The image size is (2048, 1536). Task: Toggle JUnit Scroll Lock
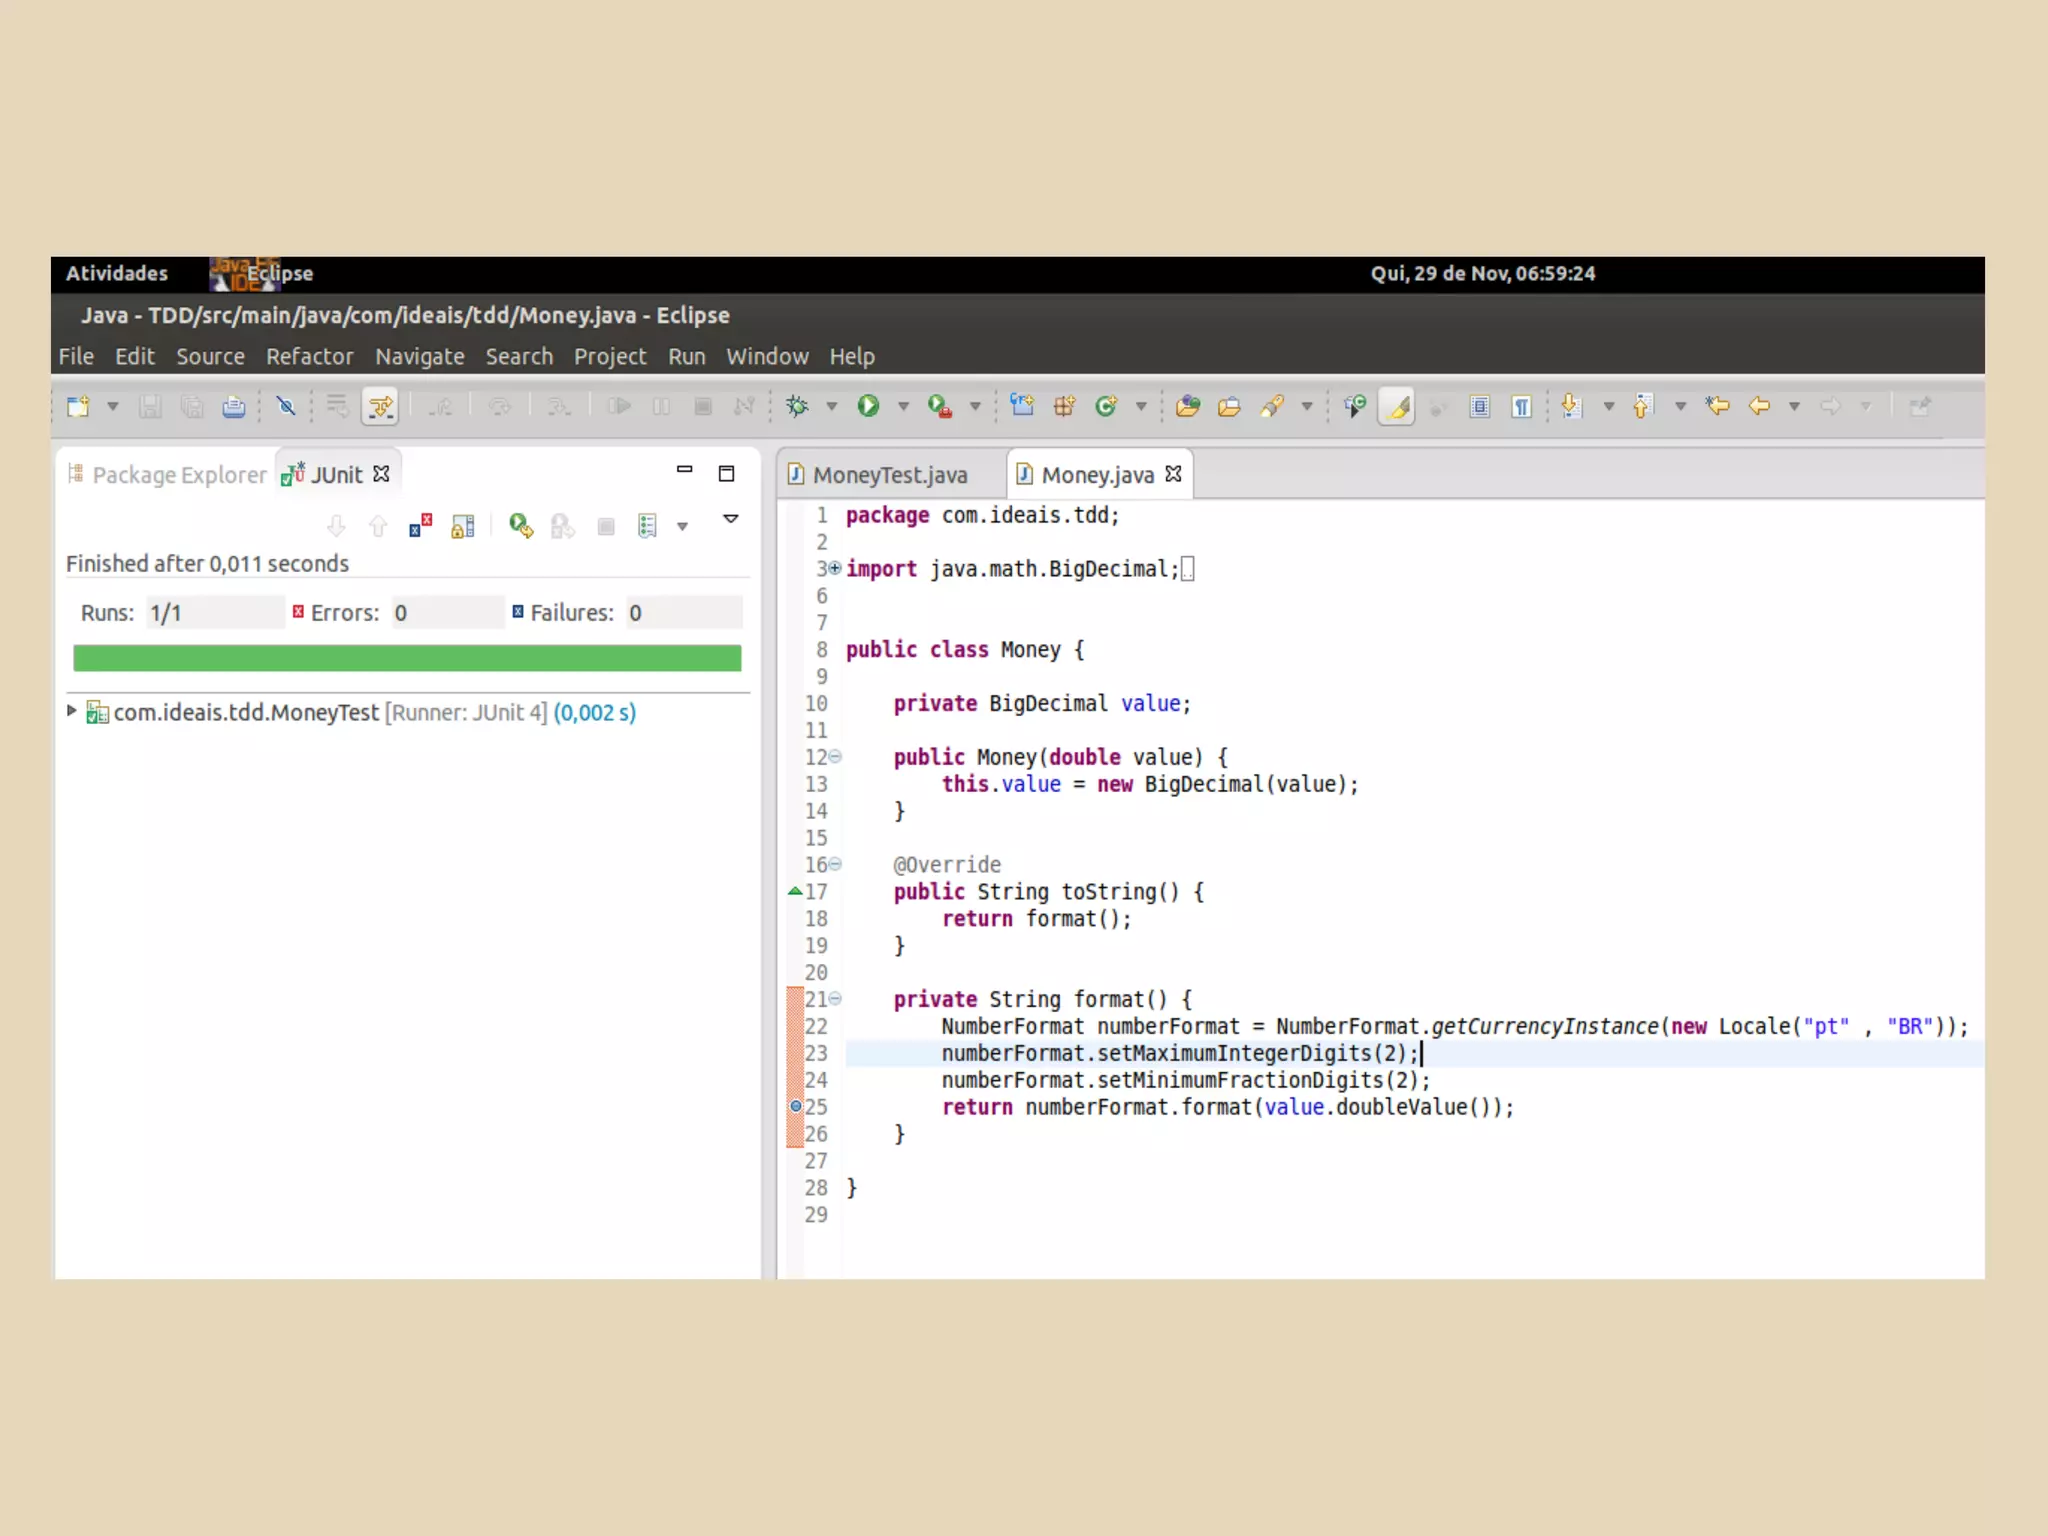[463, 526]
